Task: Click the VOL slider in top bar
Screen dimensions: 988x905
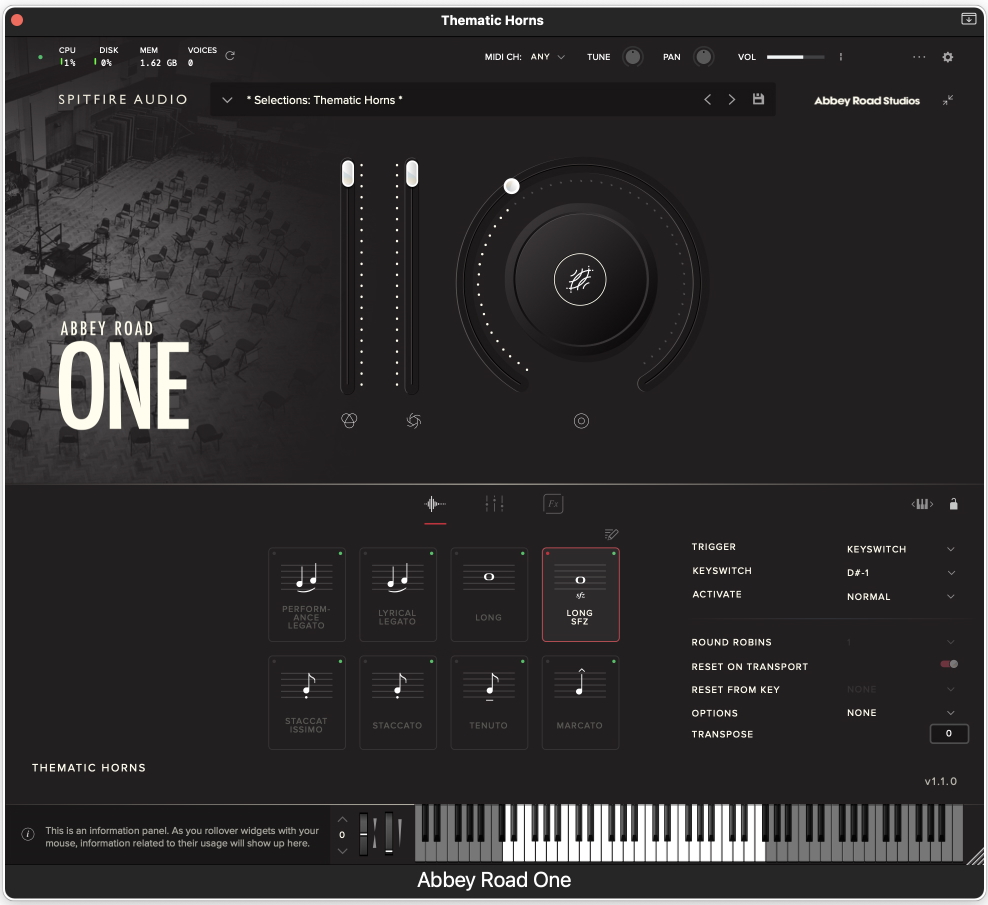Action: 795,57
